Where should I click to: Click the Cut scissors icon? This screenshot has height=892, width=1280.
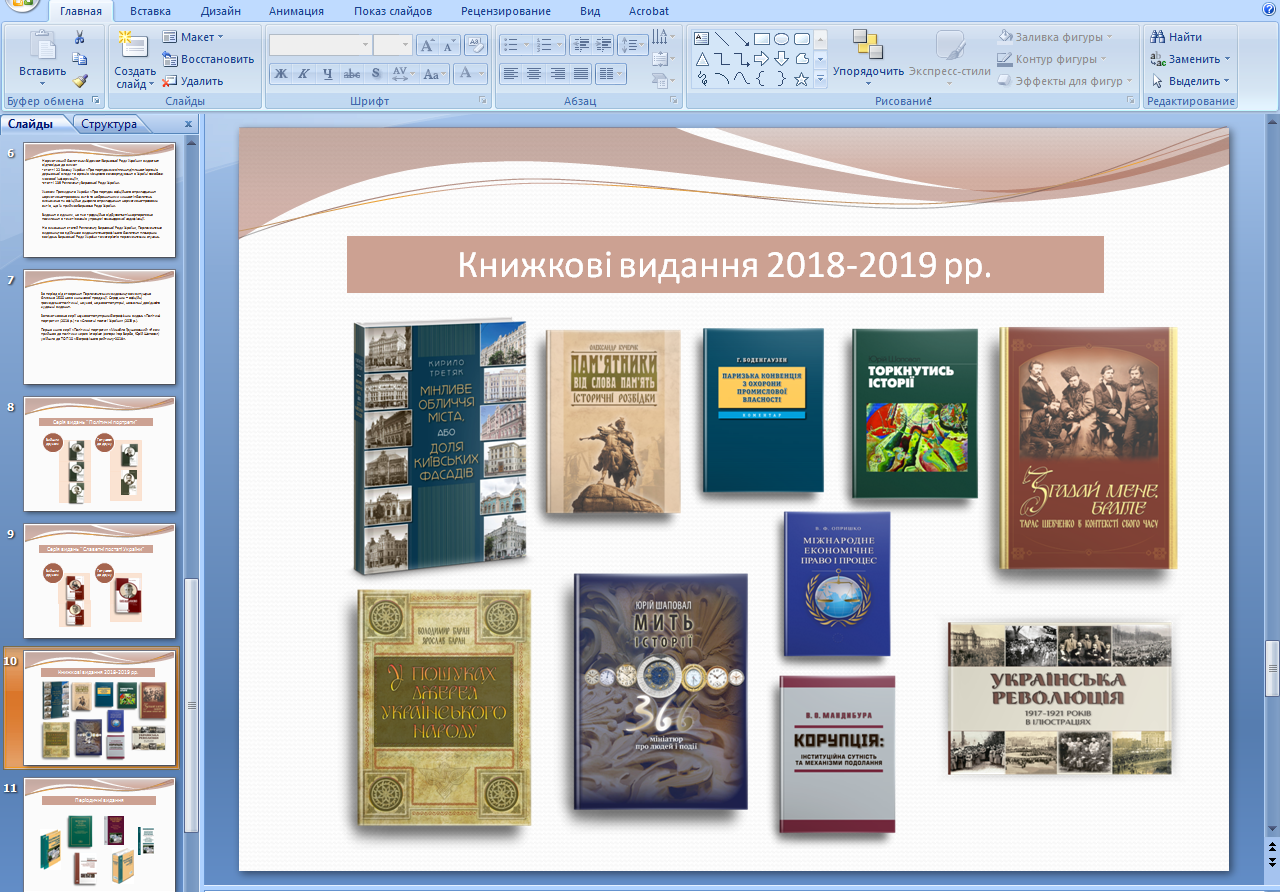coord(80,37)
